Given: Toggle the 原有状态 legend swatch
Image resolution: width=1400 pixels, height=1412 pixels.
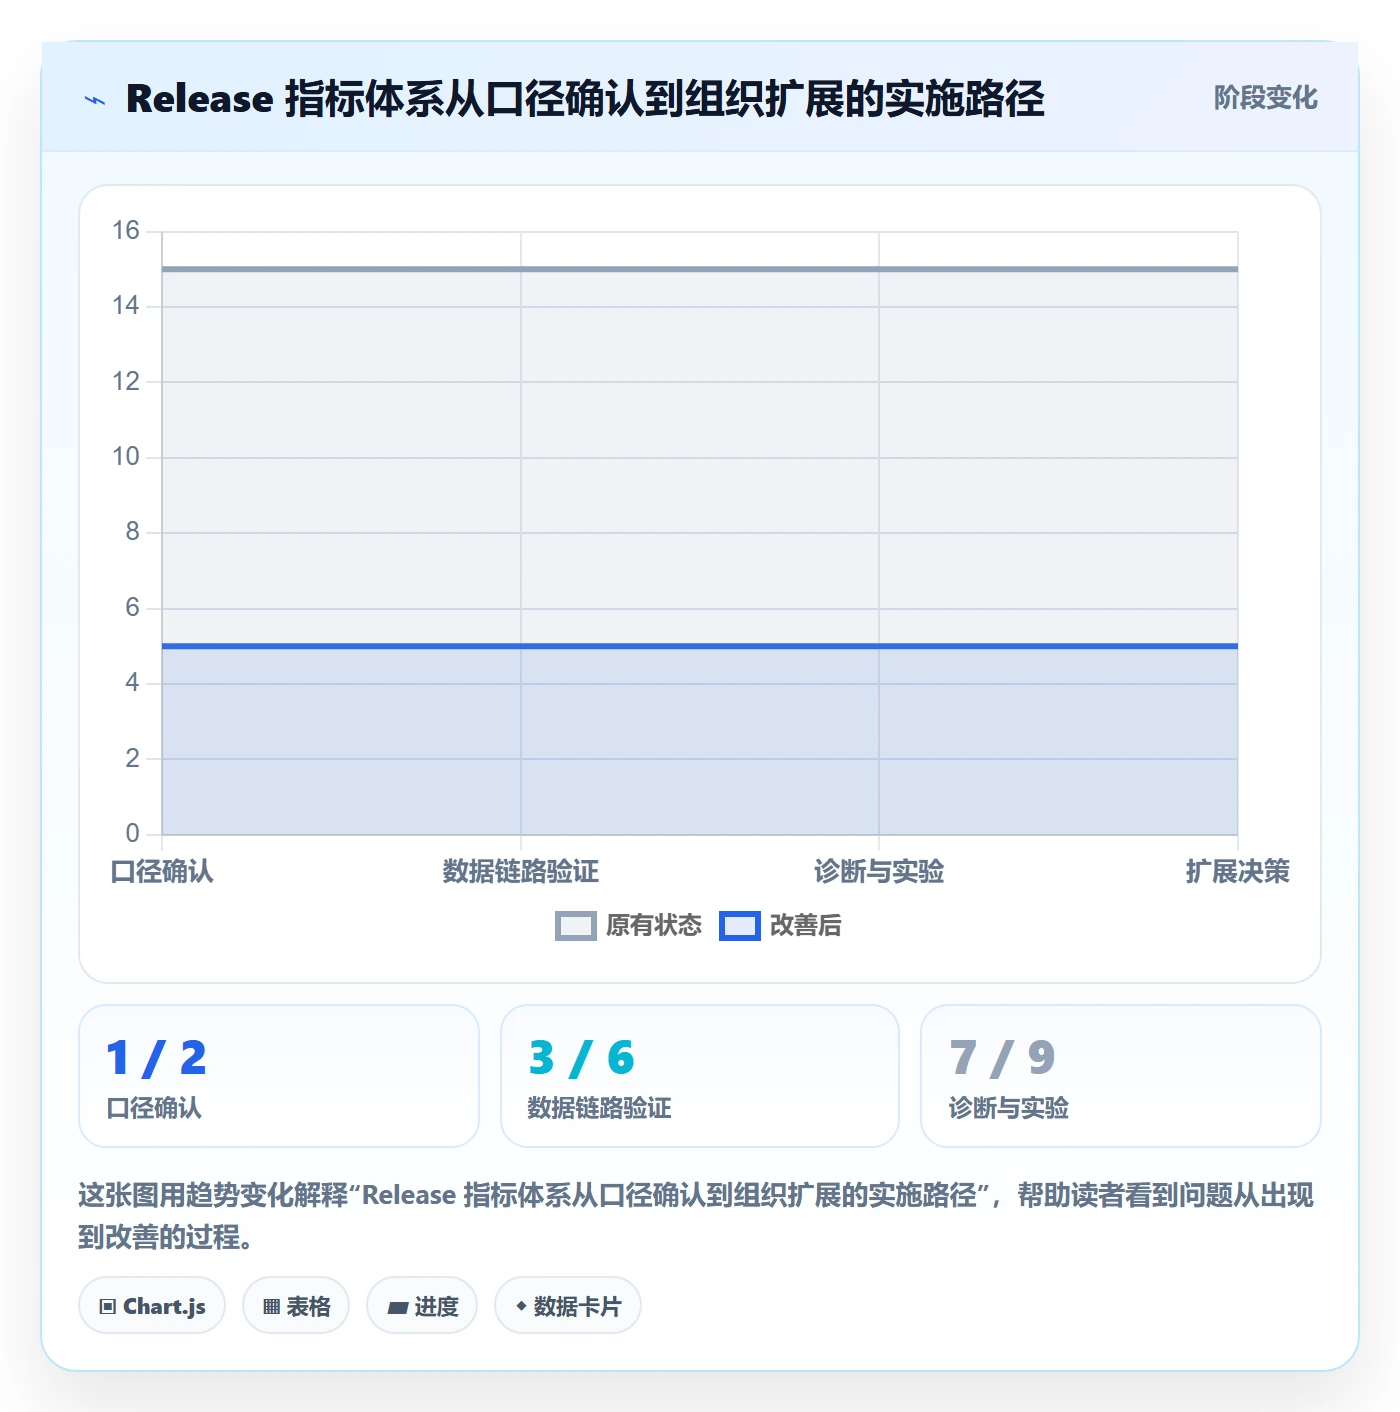Looking at the screenshot, I should point(575,926).
